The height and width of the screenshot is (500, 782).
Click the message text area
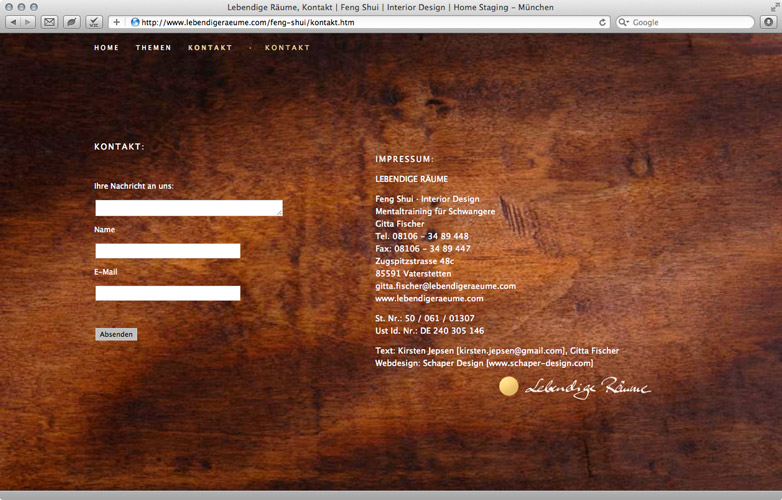(x=189, y=208)
